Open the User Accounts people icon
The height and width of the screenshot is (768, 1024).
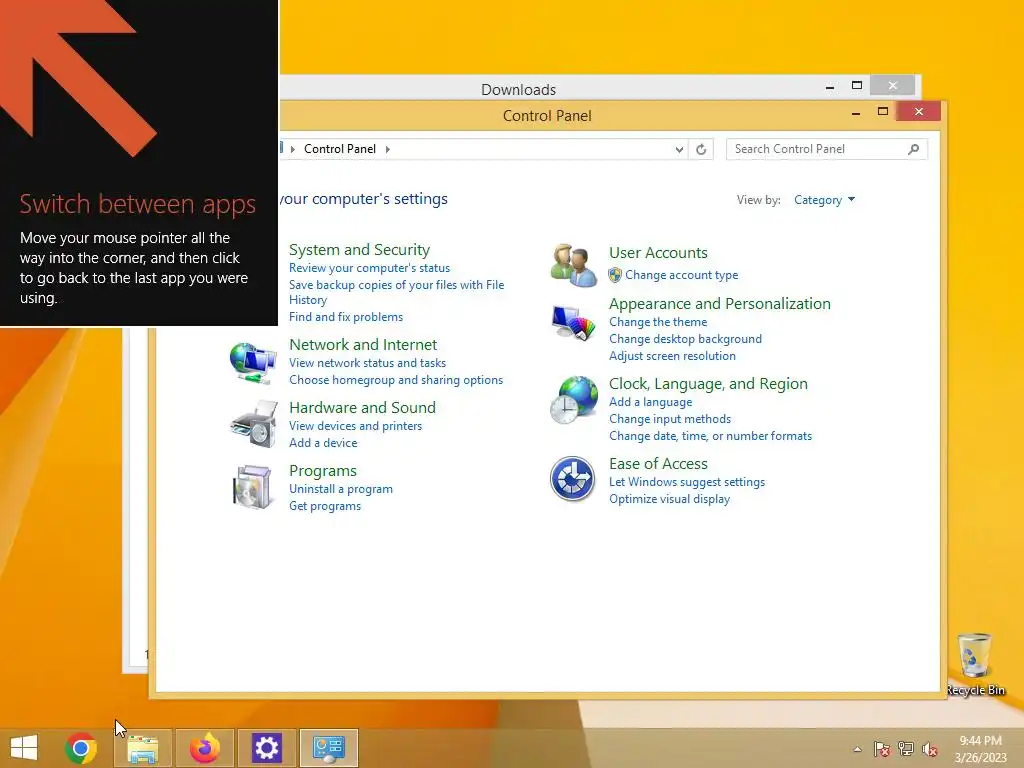[x=573, y=264]
